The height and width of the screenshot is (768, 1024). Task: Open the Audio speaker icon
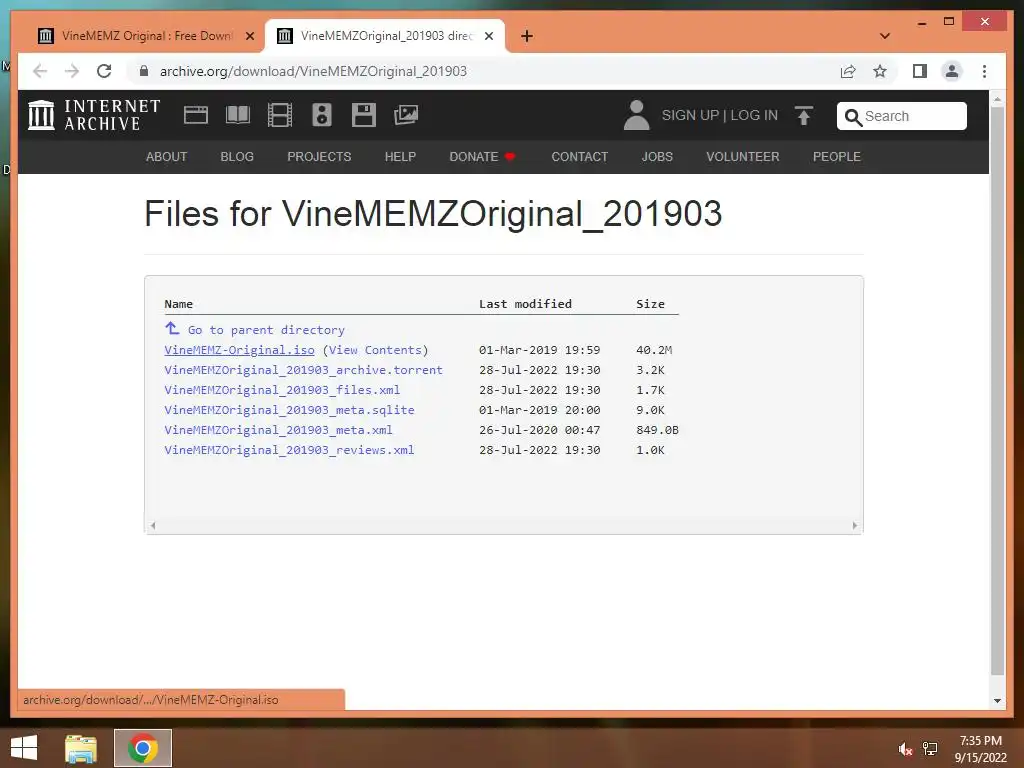click(x=322, y=115)
